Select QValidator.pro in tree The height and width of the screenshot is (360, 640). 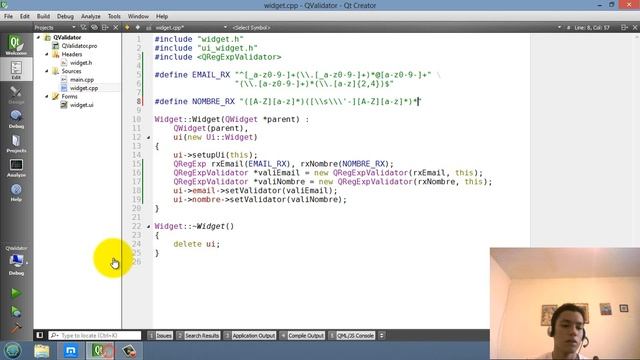coord(79,46)
